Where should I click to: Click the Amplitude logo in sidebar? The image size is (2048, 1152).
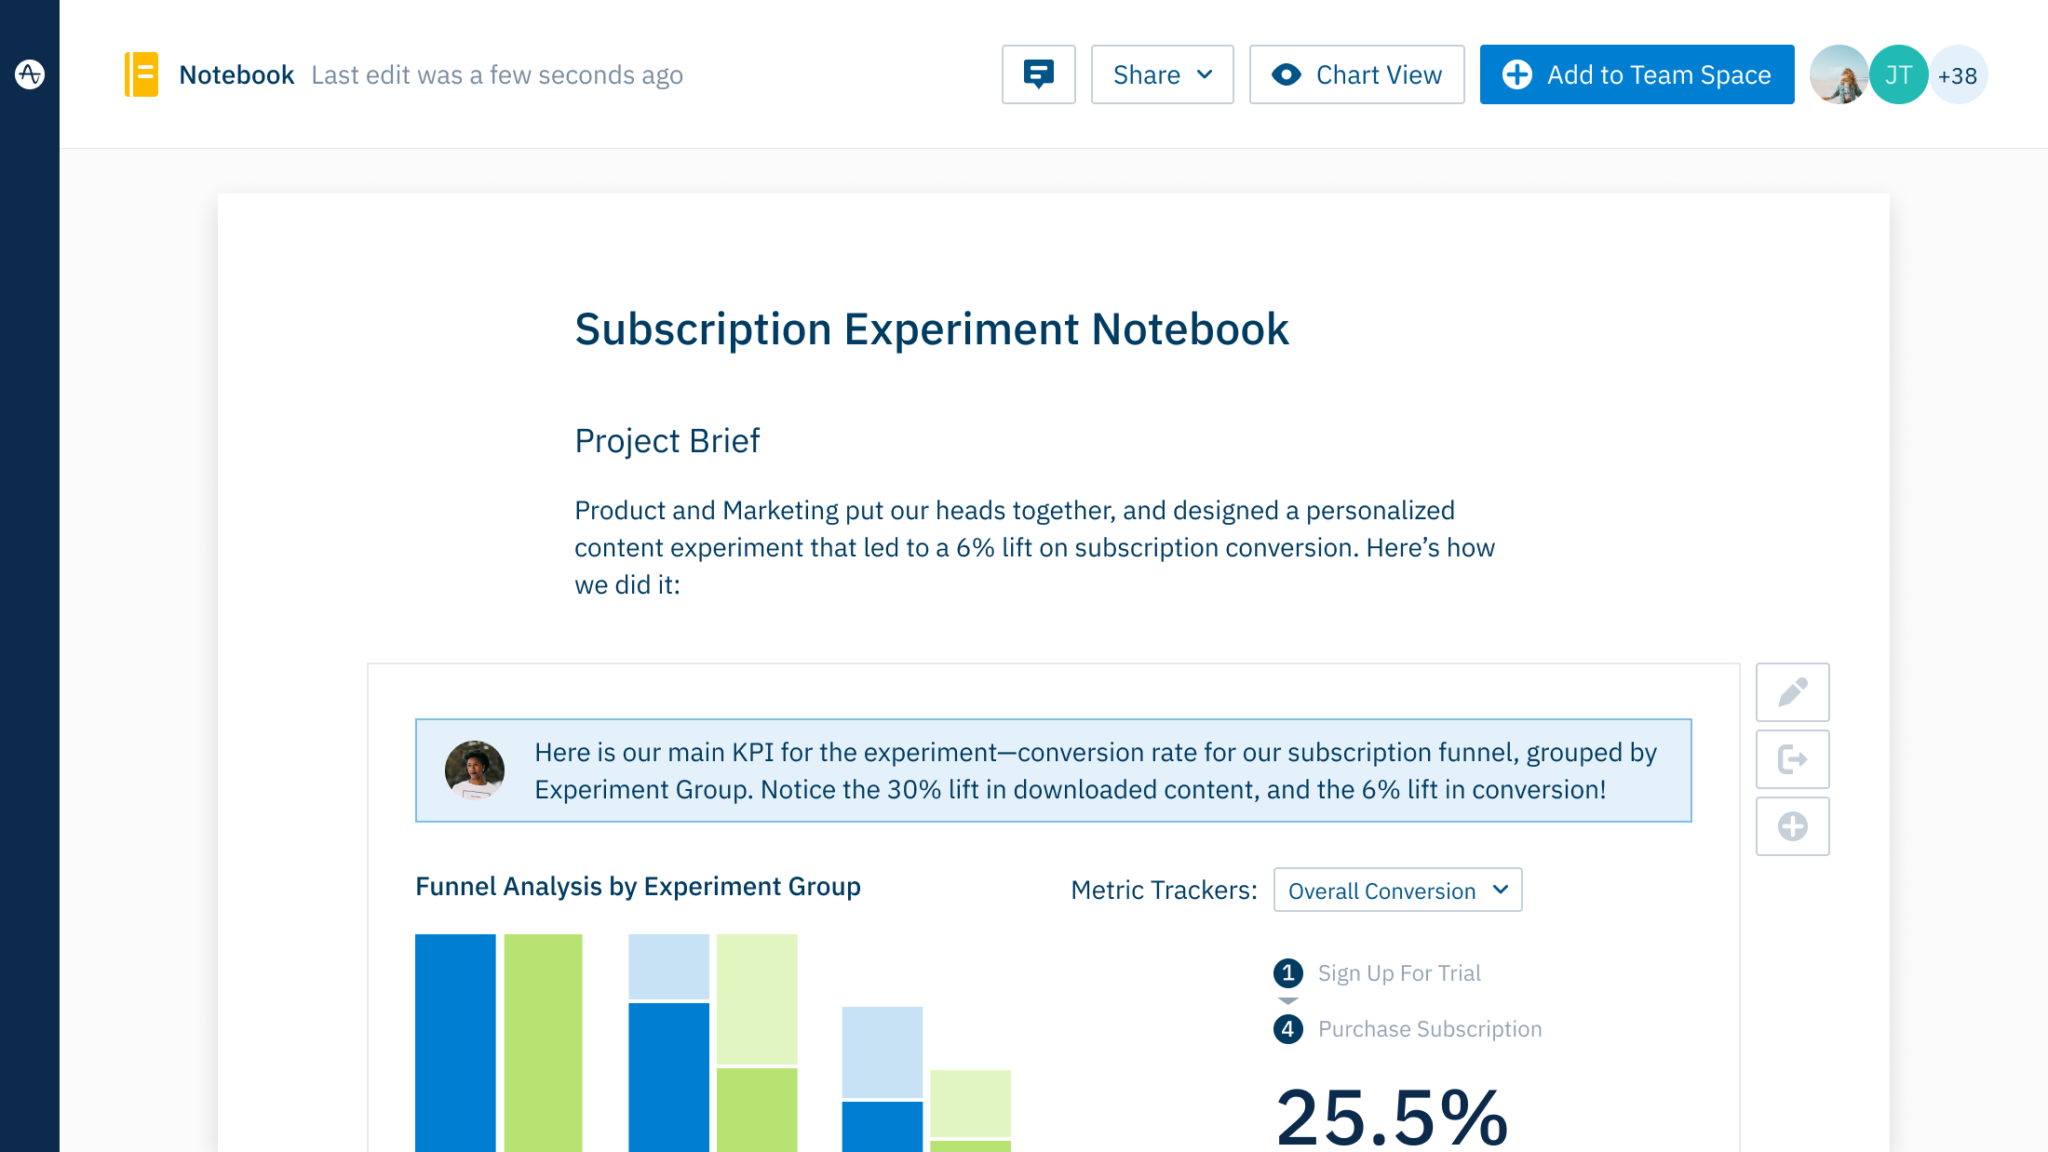(30, 74)
